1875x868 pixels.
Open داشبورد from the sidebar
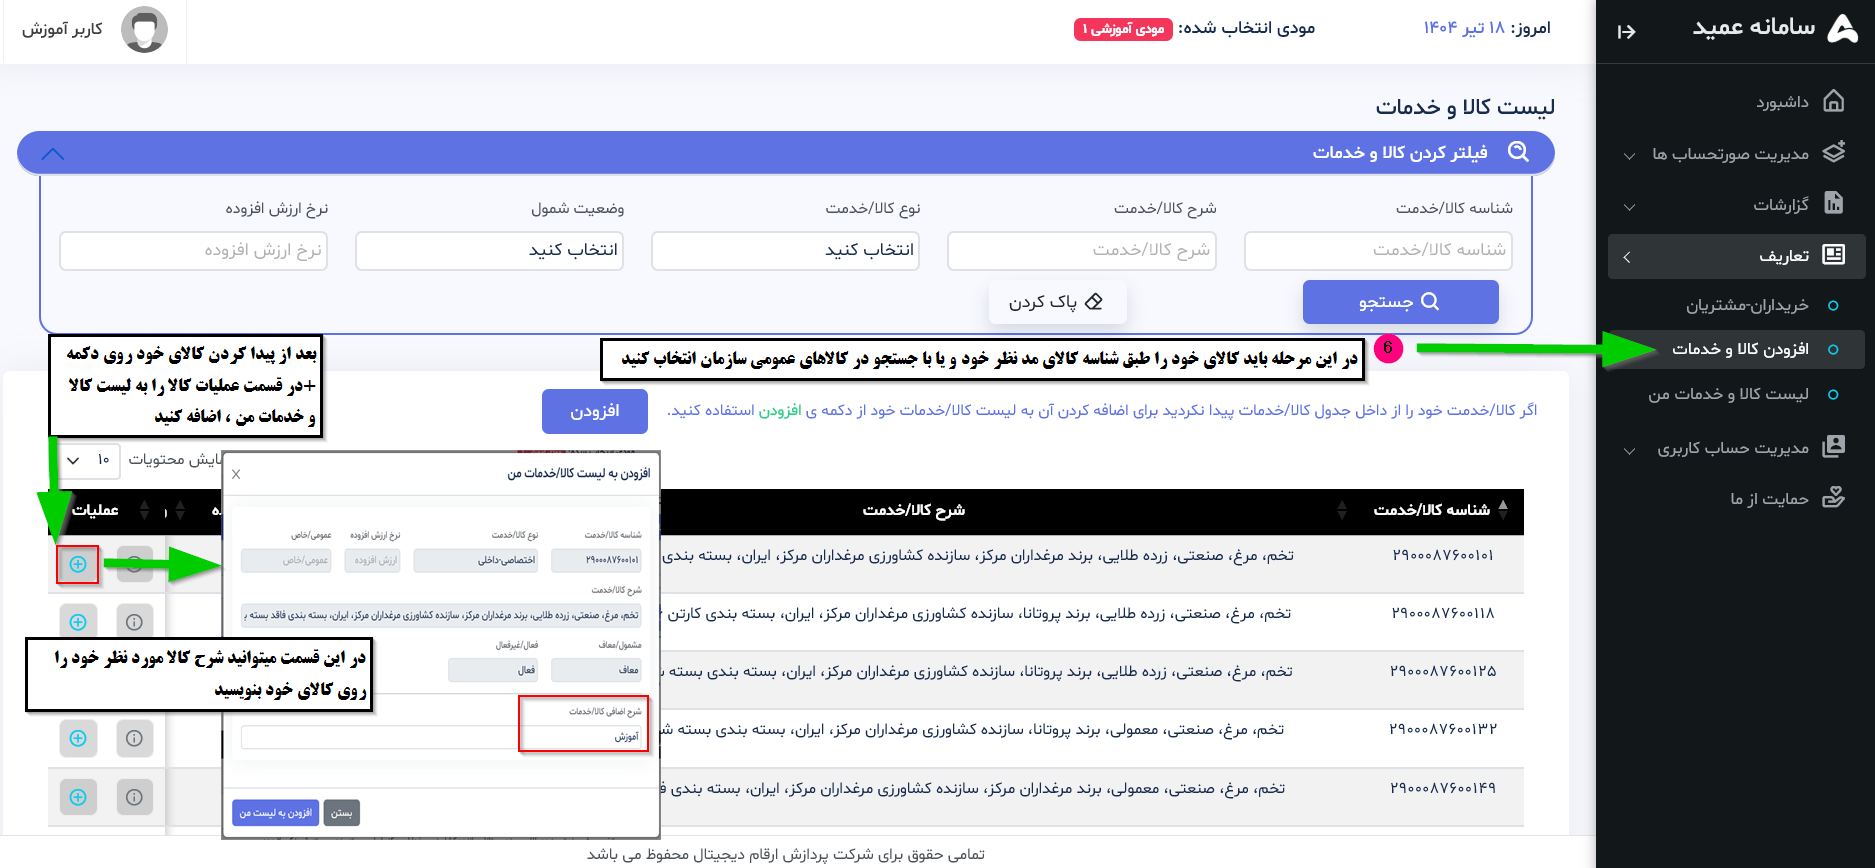click(x=1781, y=102)
